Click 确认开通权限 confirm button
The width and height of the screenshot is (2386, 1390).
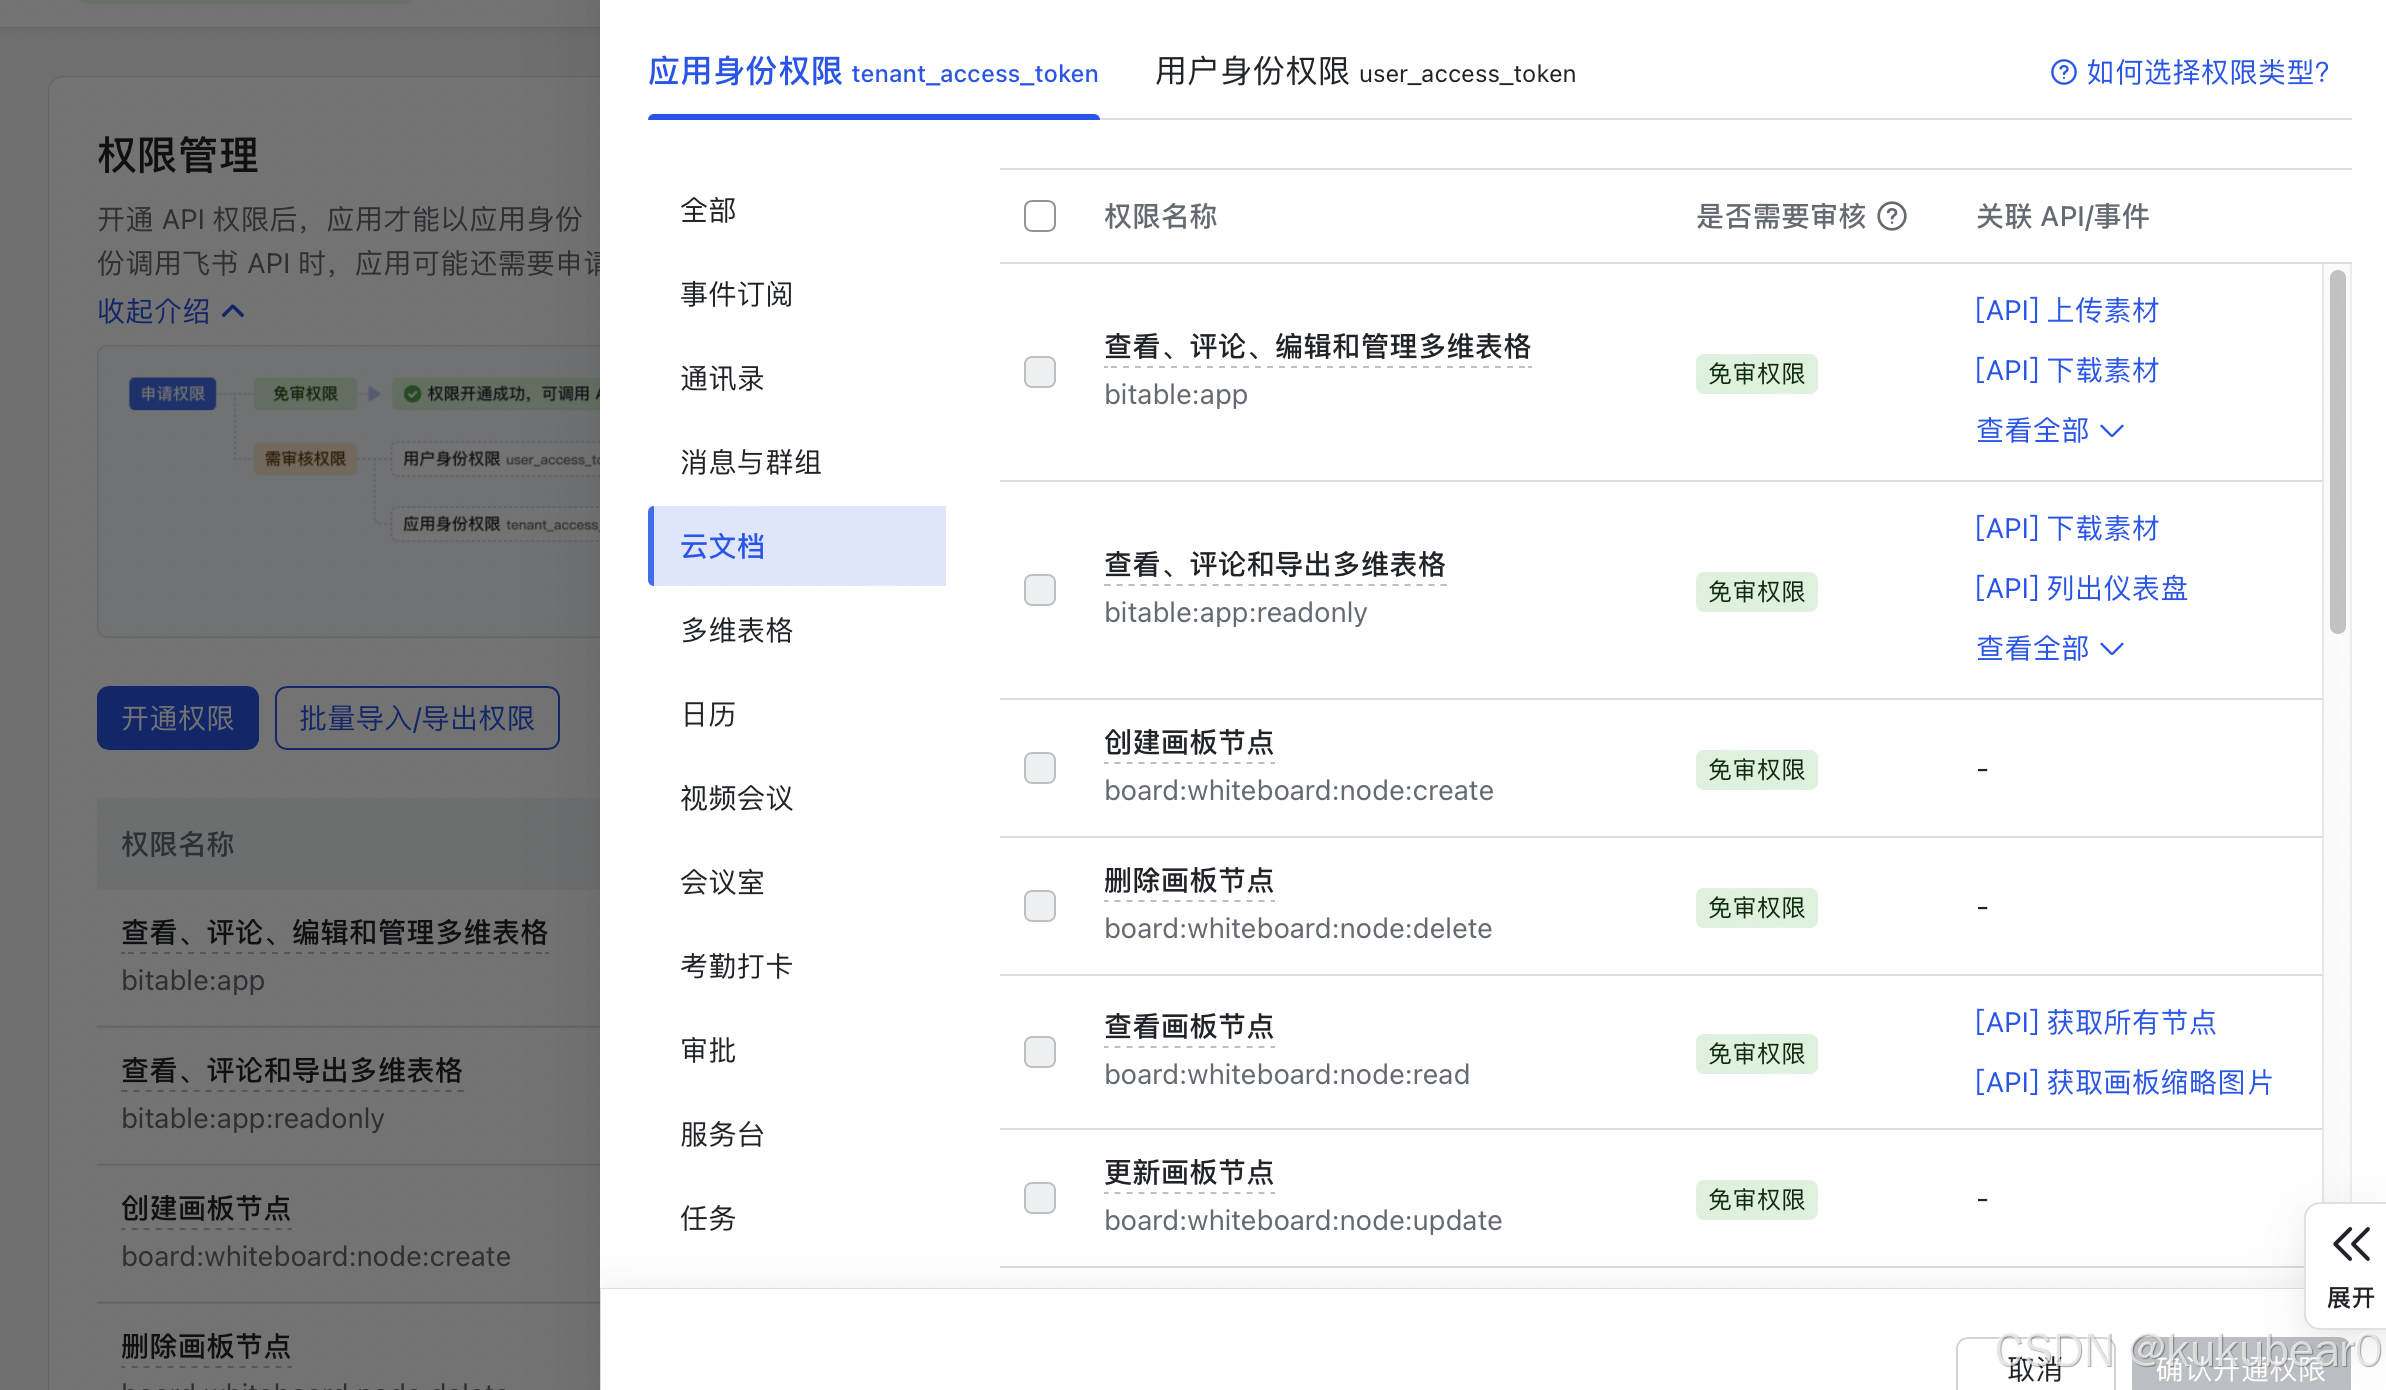pyautogui.click(x=2240, y=1368)
